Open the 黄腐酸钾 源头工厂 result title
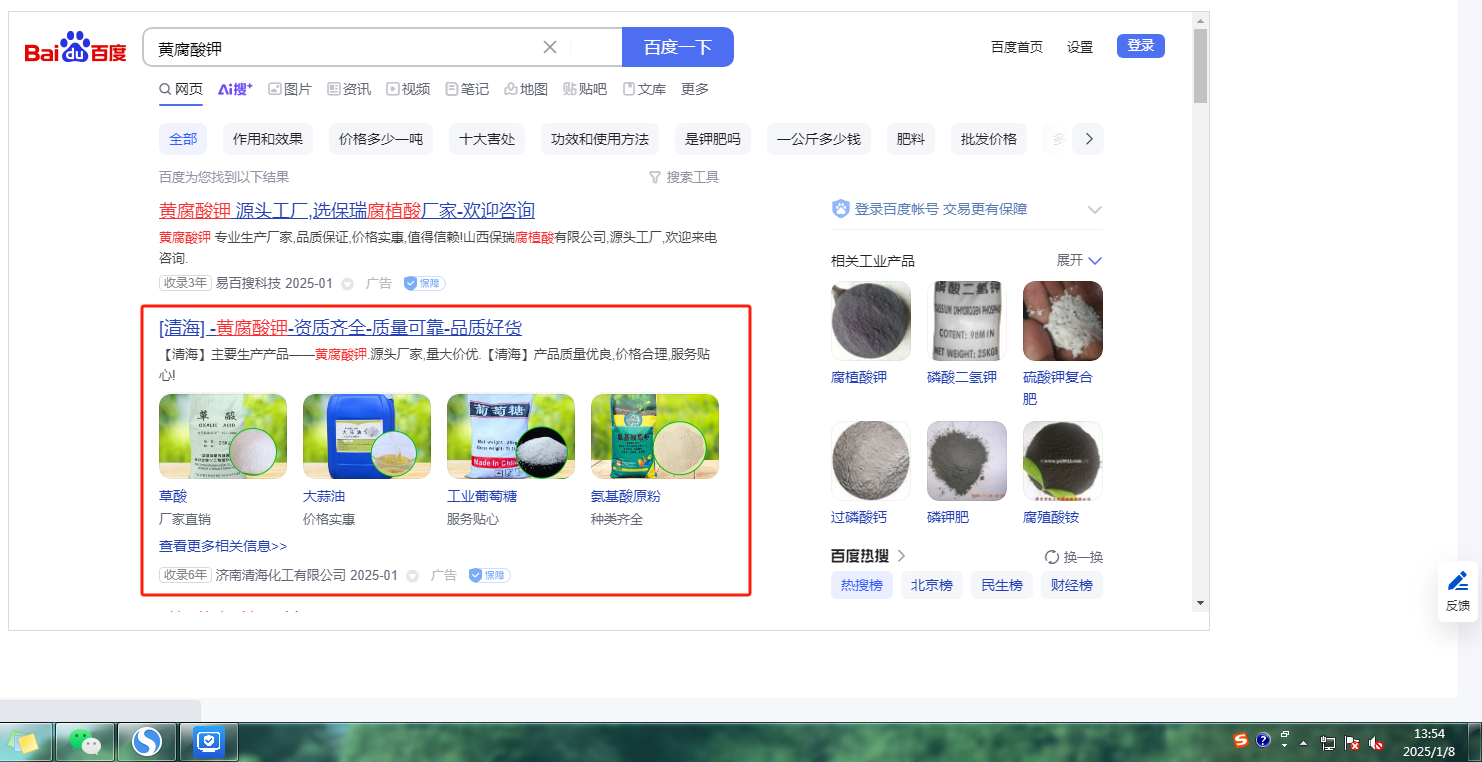The image size is (1482, 762). (x=347, y=210)
